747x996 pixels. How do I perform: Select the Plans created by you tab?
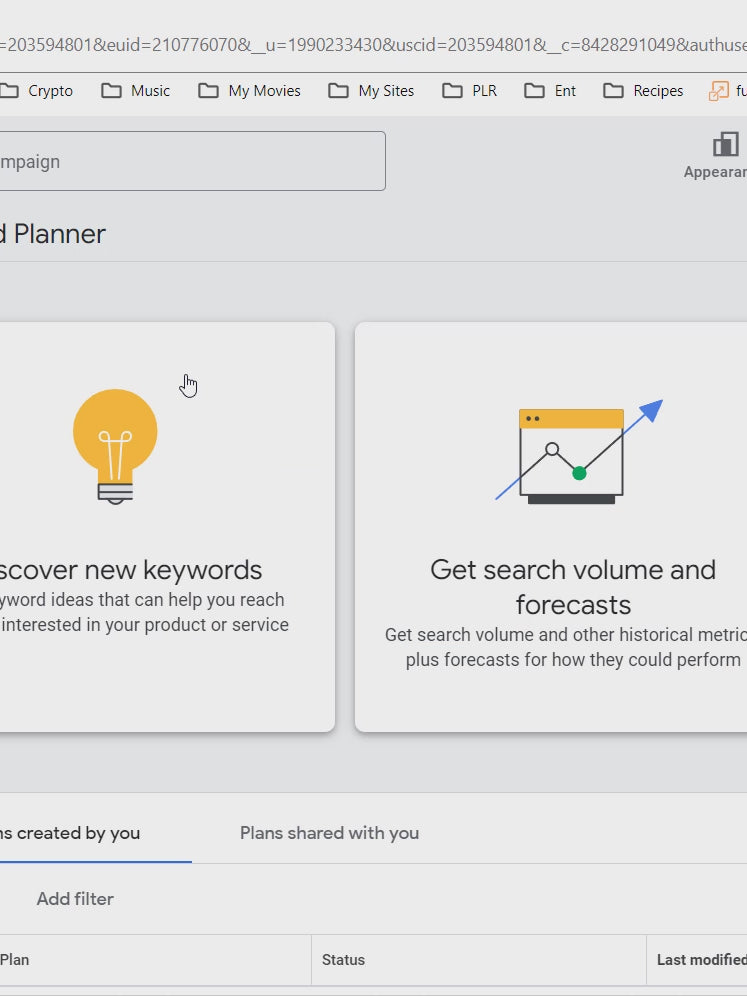[70, 833]
